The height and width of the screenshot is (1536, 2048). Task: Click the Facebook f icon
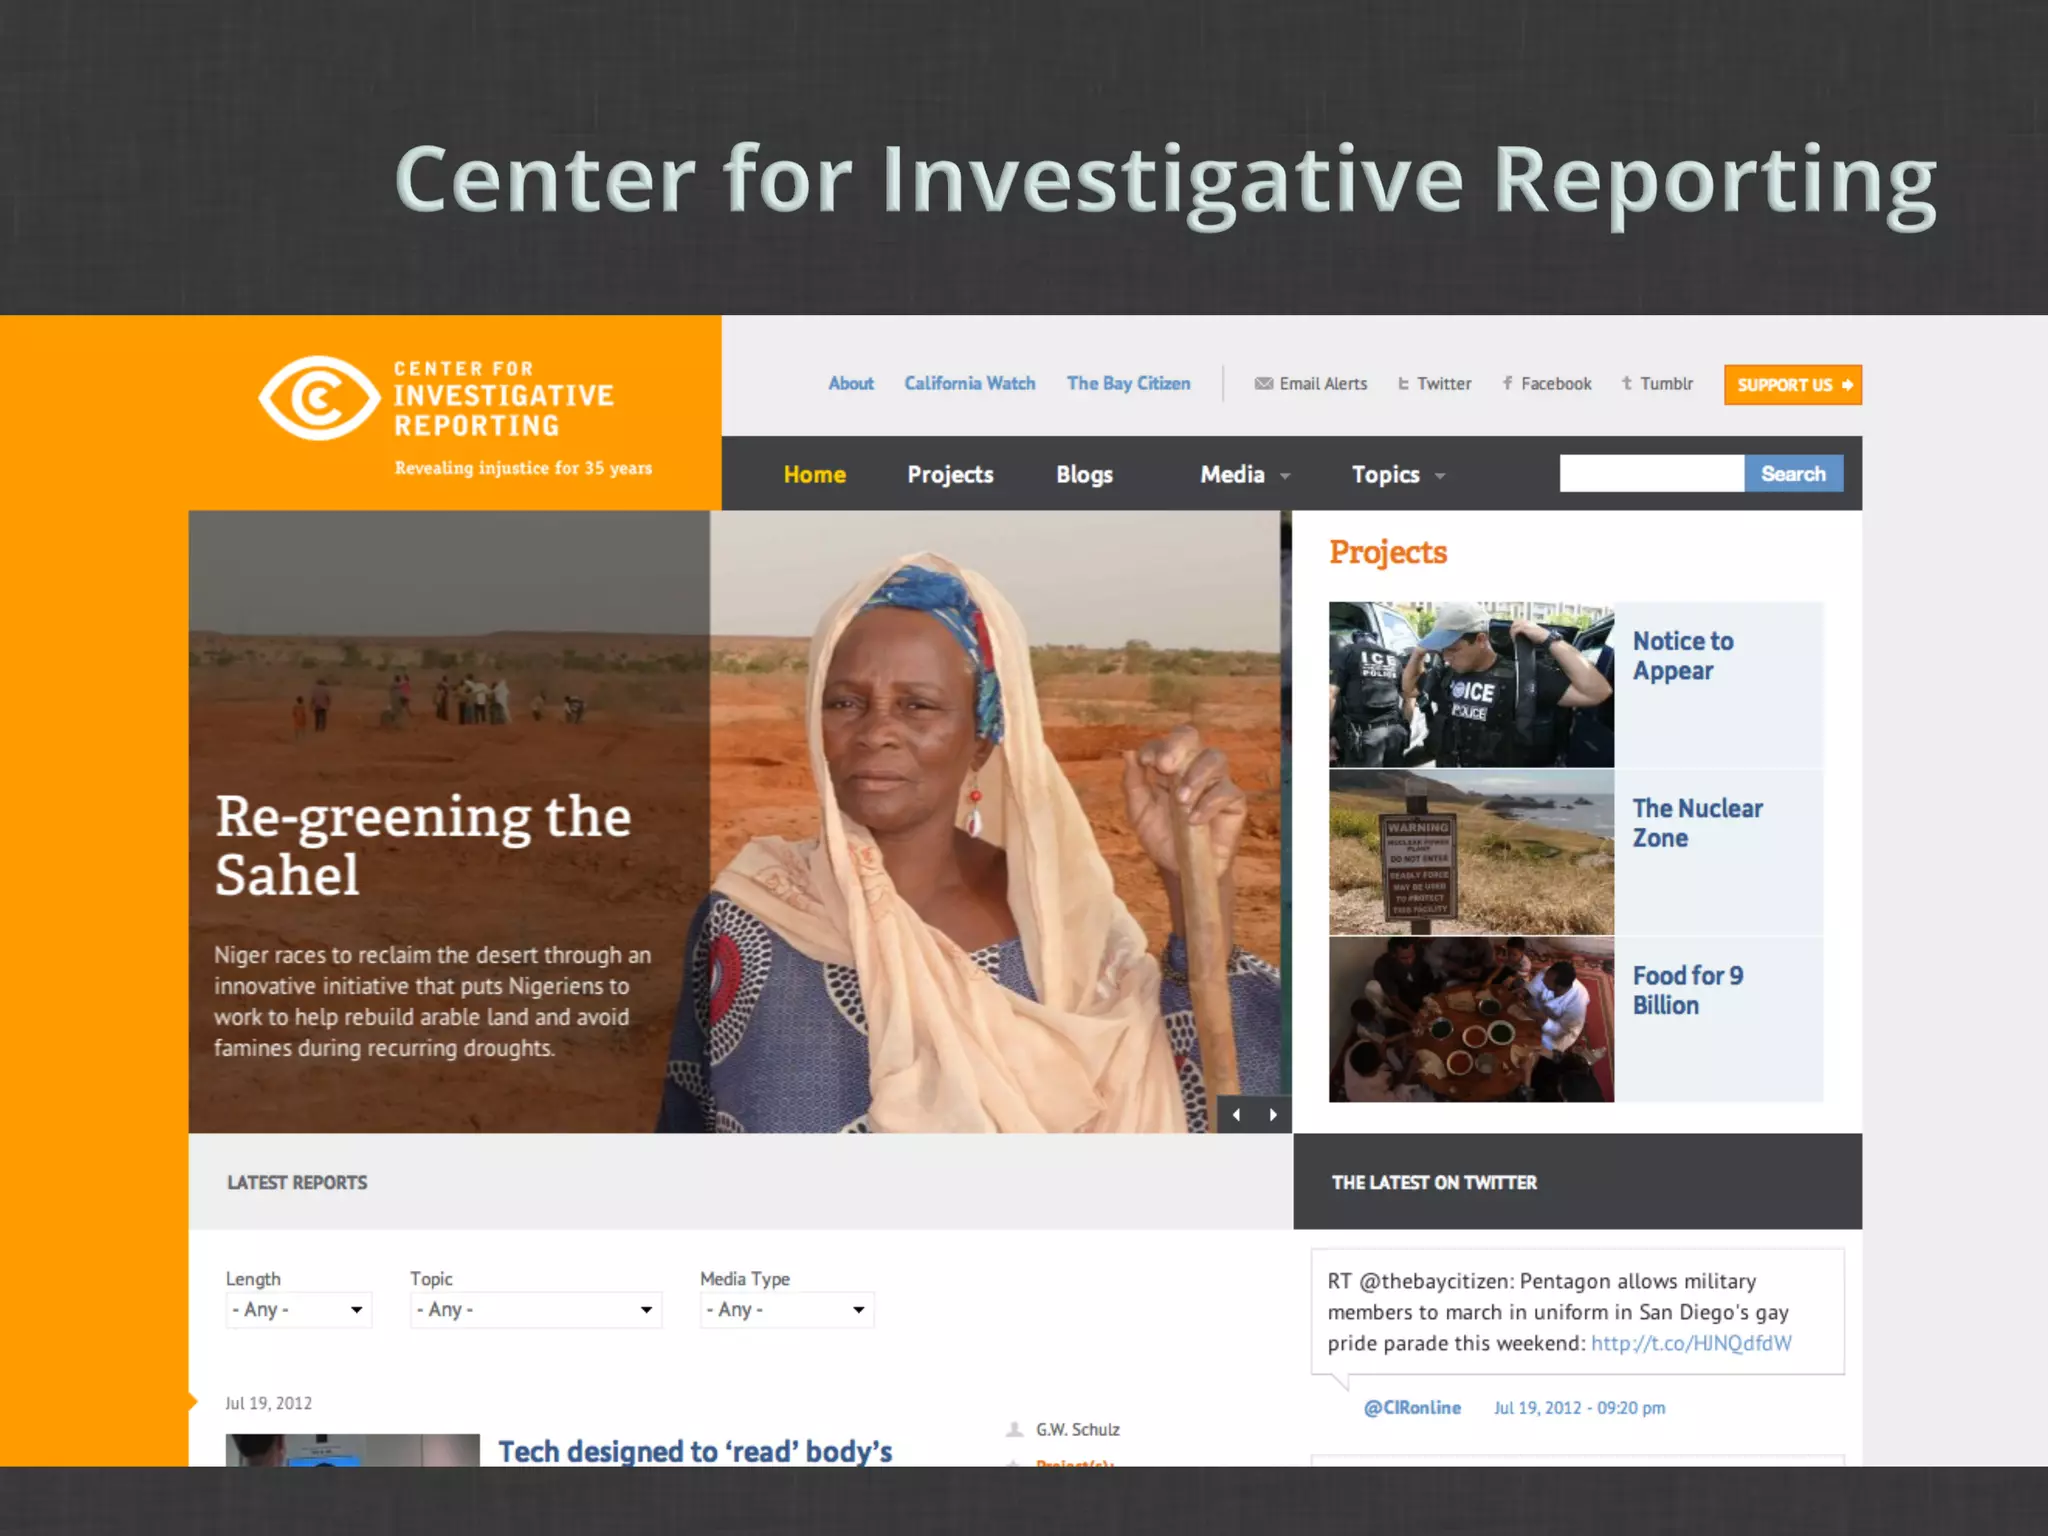(1507, 384)
